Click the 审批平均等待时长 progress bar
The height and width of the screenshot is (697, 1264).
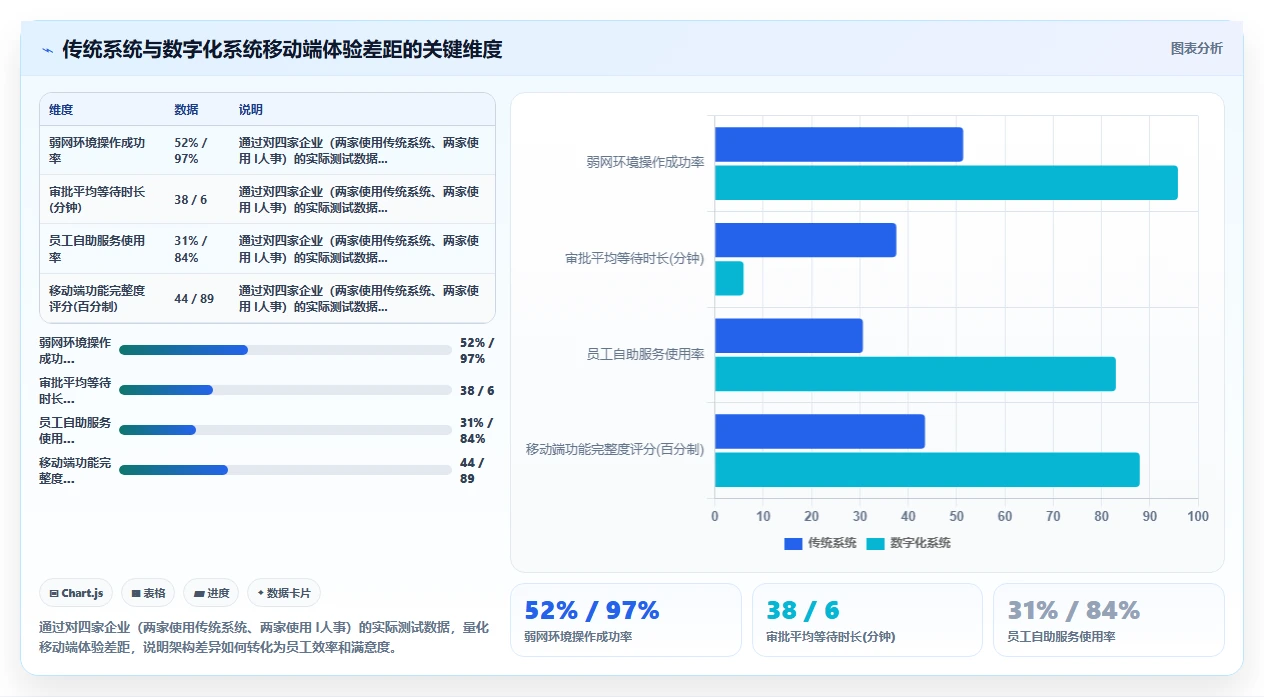(x=285, y=390)
